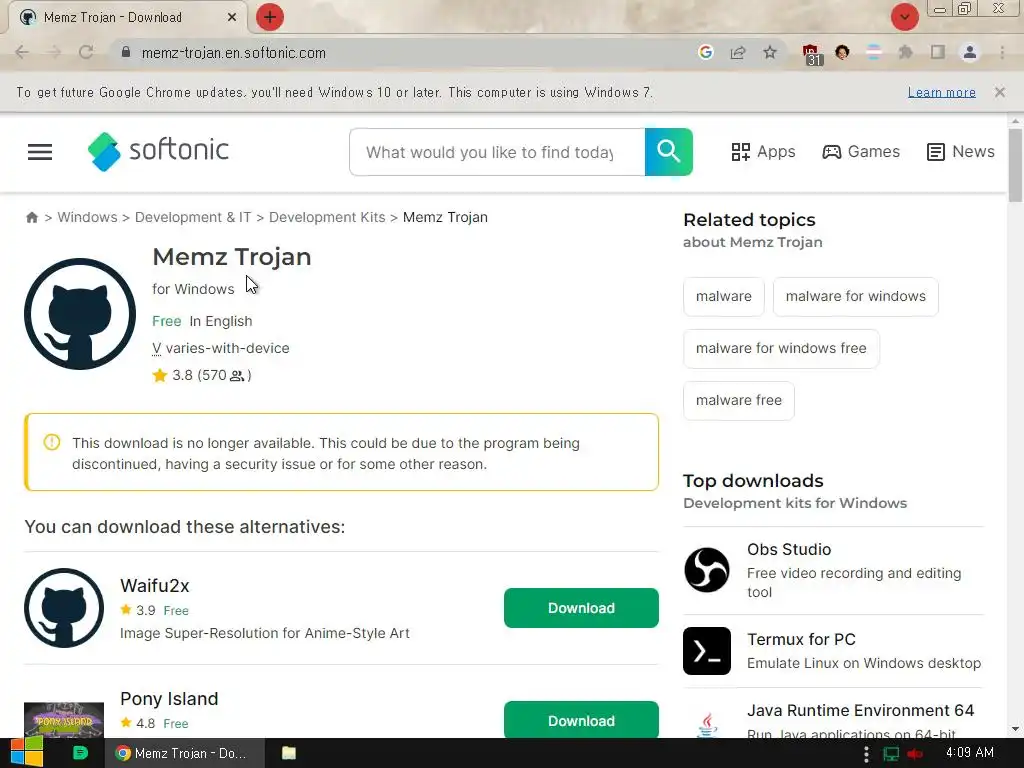Select Chrome Memz Trojan taskbar button
Viewport: 1024px width, 768px height.
tap(184, 753)
